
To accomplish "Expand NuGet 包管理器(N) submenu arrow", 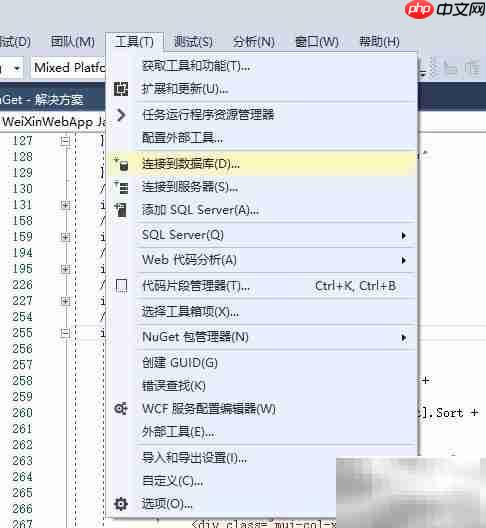I will (403, 337).
